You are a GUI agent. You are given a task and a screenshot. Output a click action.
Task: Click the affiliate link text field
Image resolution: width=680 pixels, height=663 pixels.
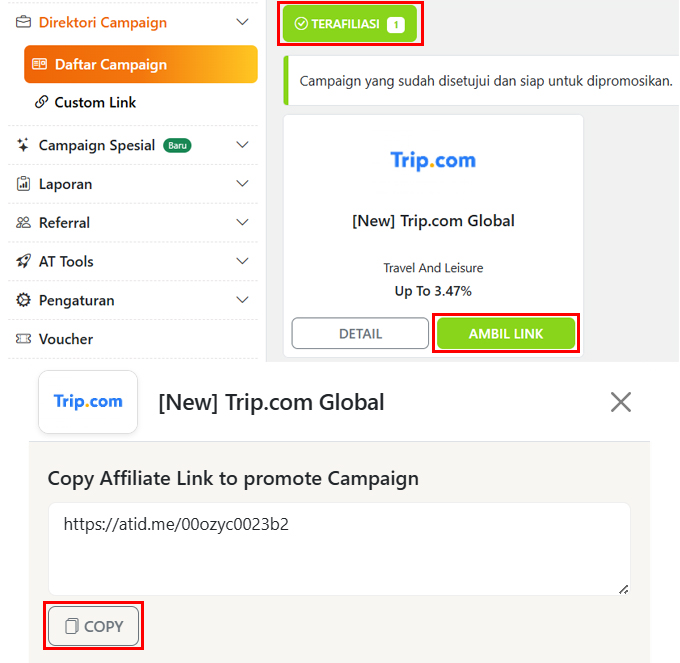point(339,548)
